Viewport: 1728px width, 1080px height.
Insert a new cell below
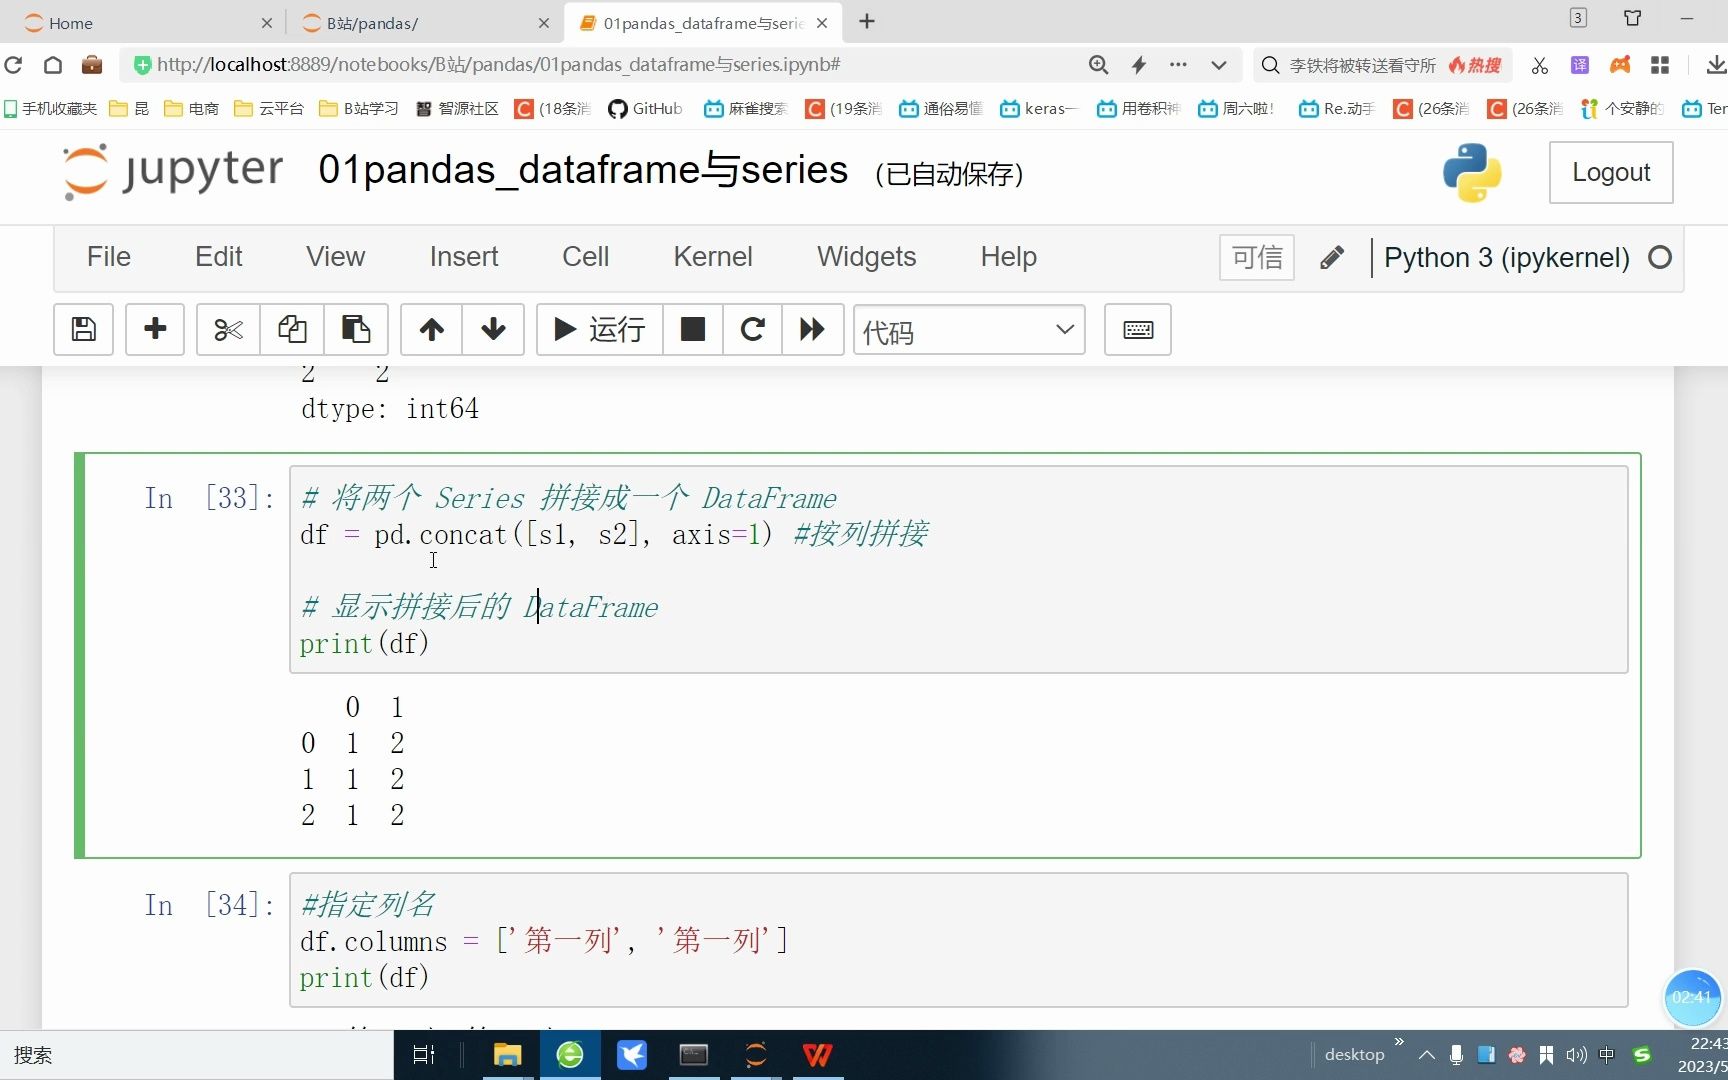click(155, 329)
